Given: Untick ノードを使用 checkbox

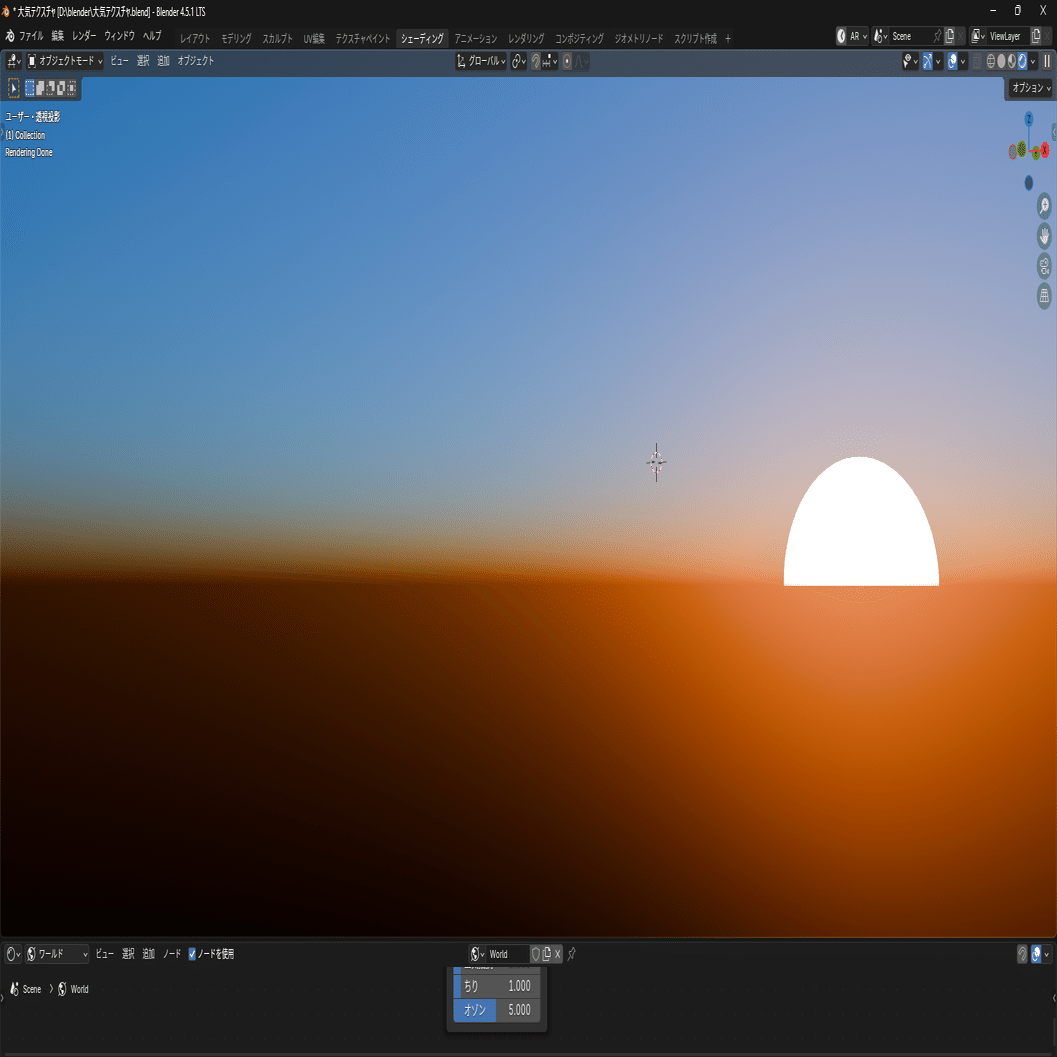Looking at the screenshot, I should tap(192, 954).
